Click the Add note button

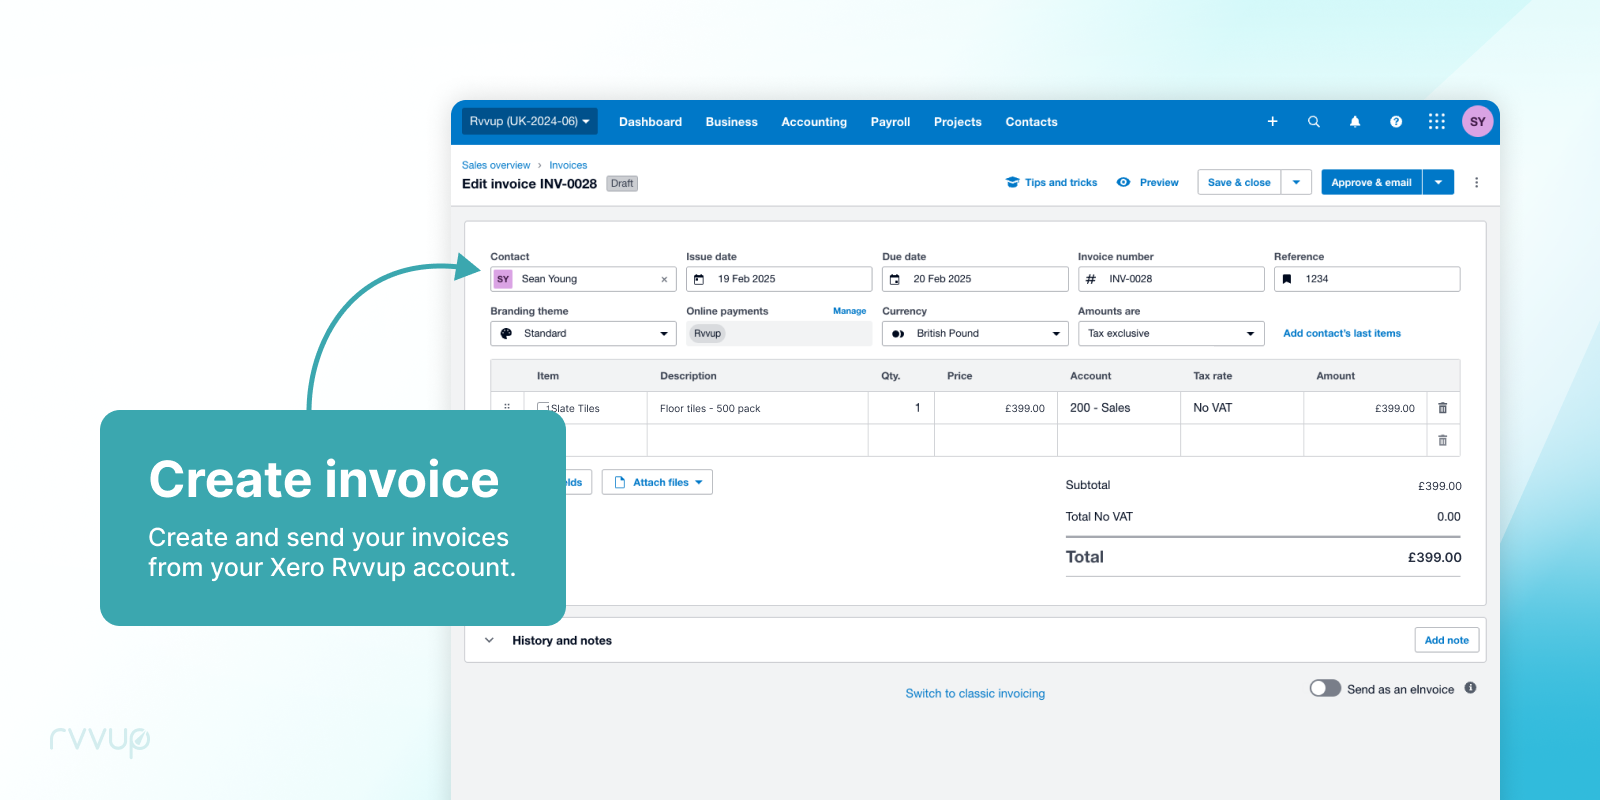(x=1446, y=640)
